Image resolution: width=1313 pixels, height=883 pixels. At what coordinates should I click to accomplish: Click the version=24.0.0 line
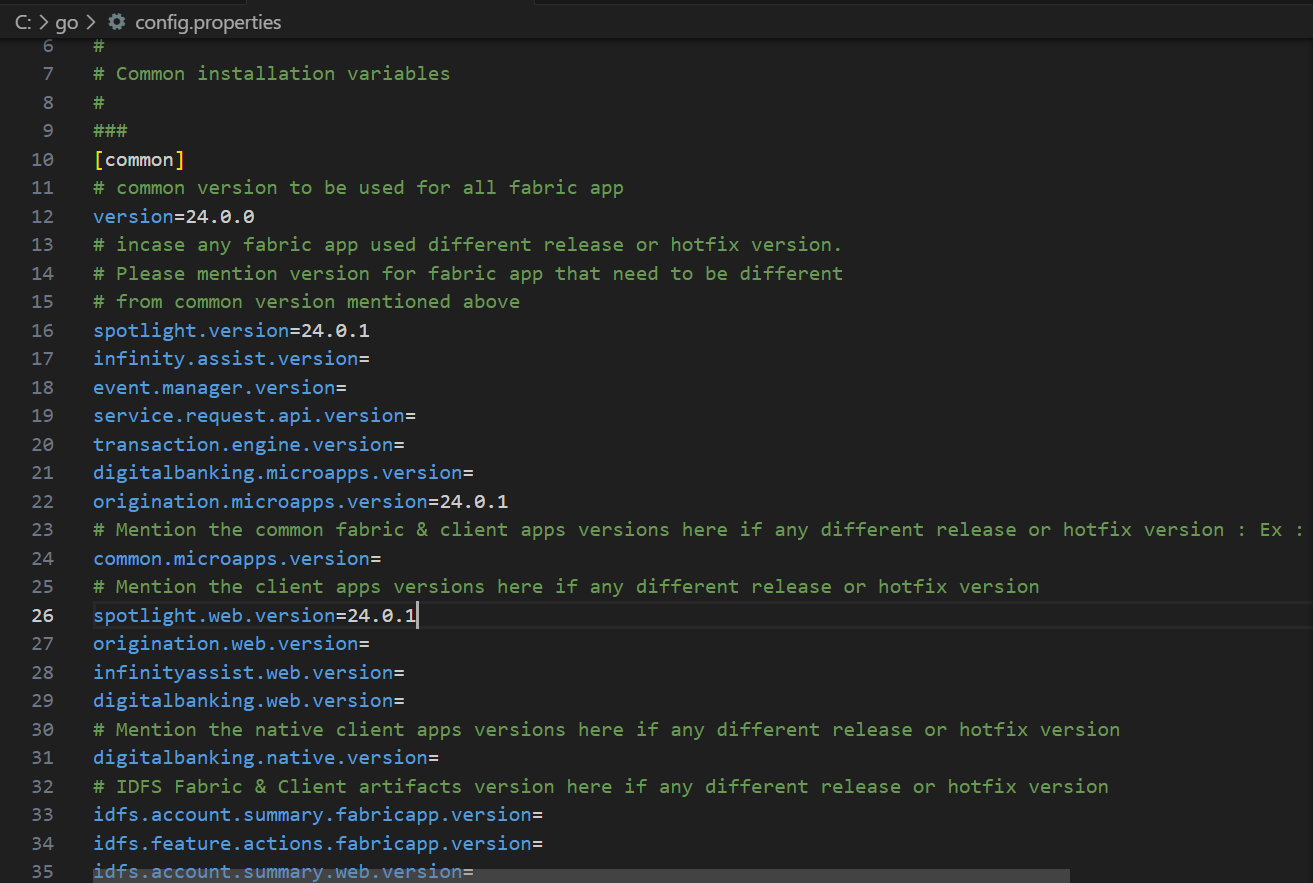pyautogui.click(x=174, y=216)
